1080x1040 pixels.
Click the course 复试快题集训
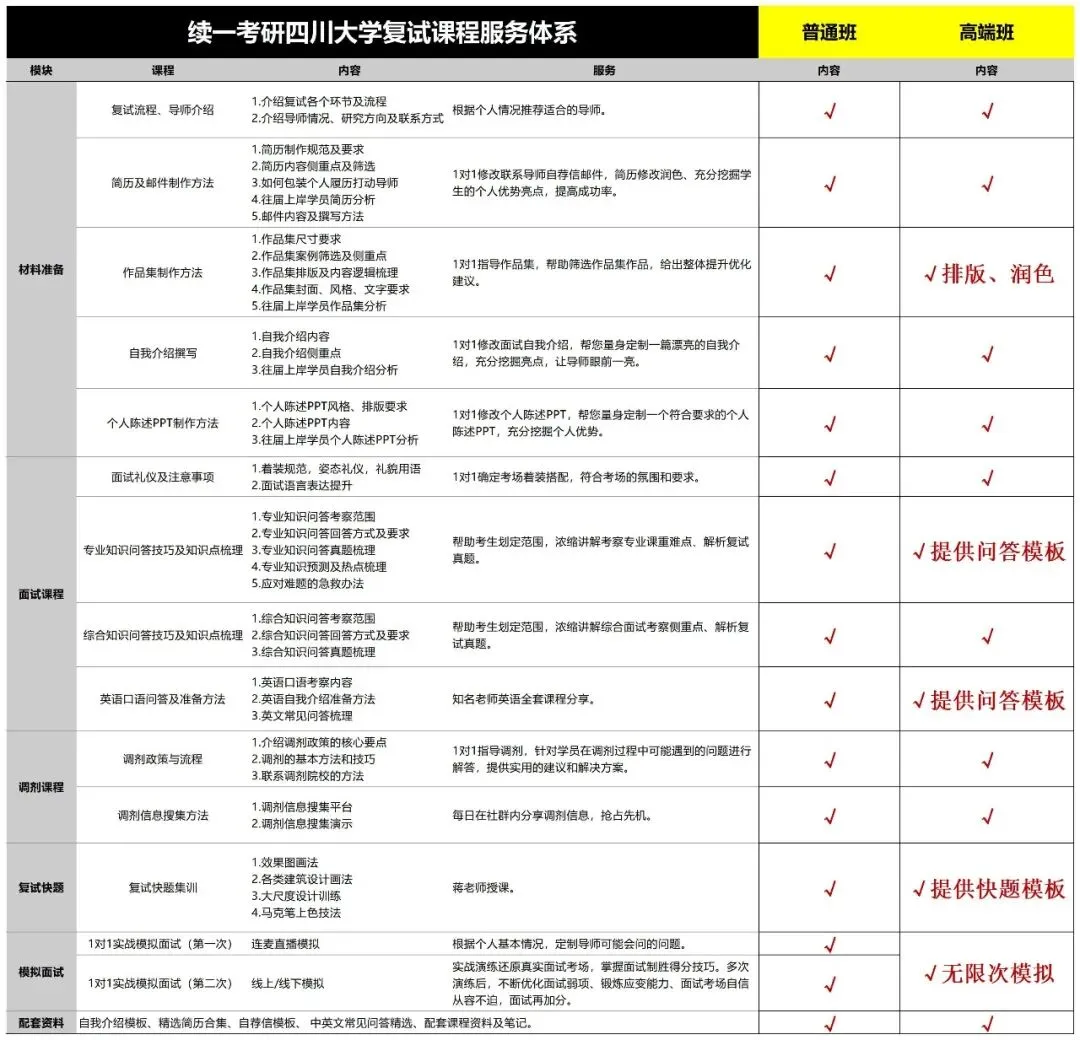pos(163,888)
